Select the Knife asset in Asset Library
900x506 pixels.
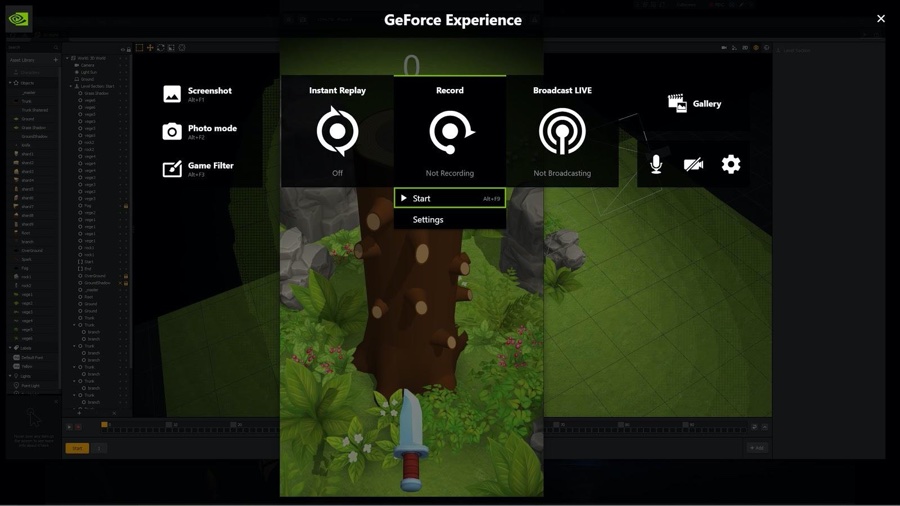pos(33,145)
